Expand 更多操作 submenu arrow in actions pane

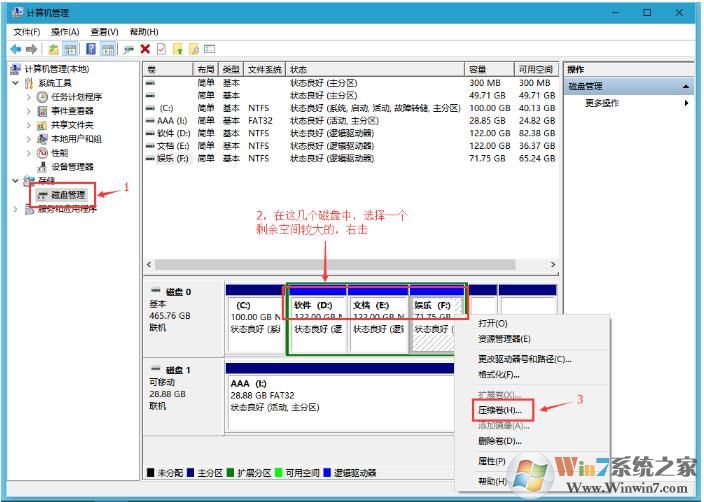tap(686, 103)
